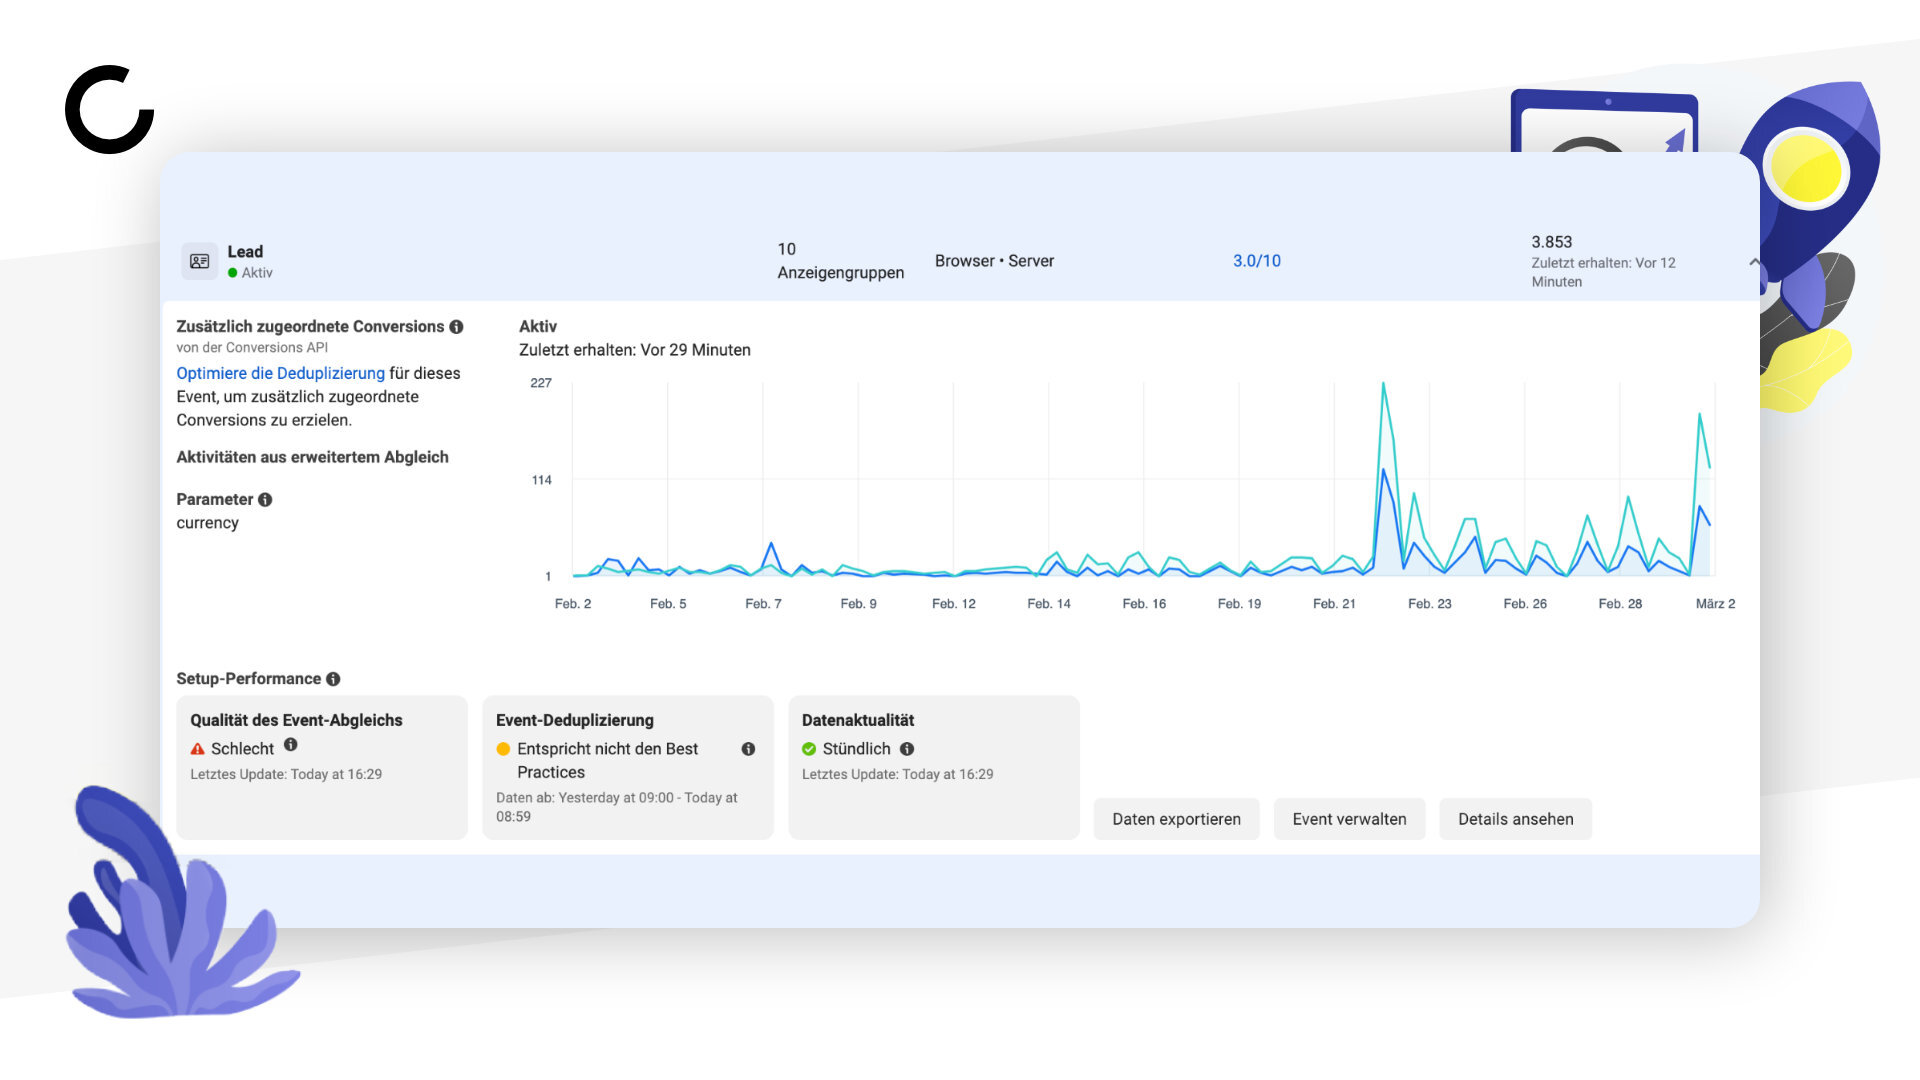Click the red warning triangle icon
1920x1080 pixels.
(197, 749)
